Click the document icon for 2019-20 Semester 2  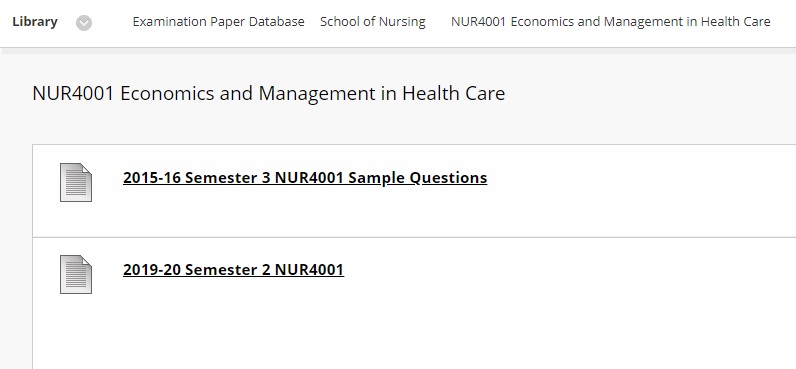pos(76,274)
